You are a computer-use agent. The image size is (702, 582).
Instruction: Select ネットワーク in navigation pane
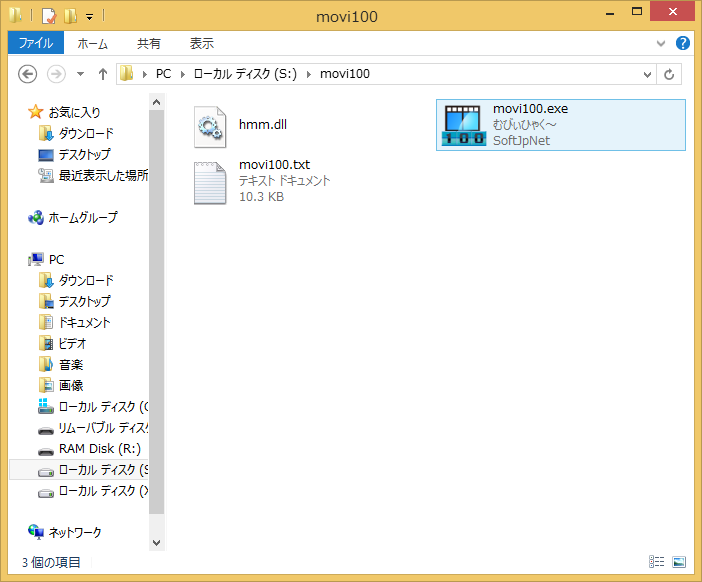[x=75, y=533]
